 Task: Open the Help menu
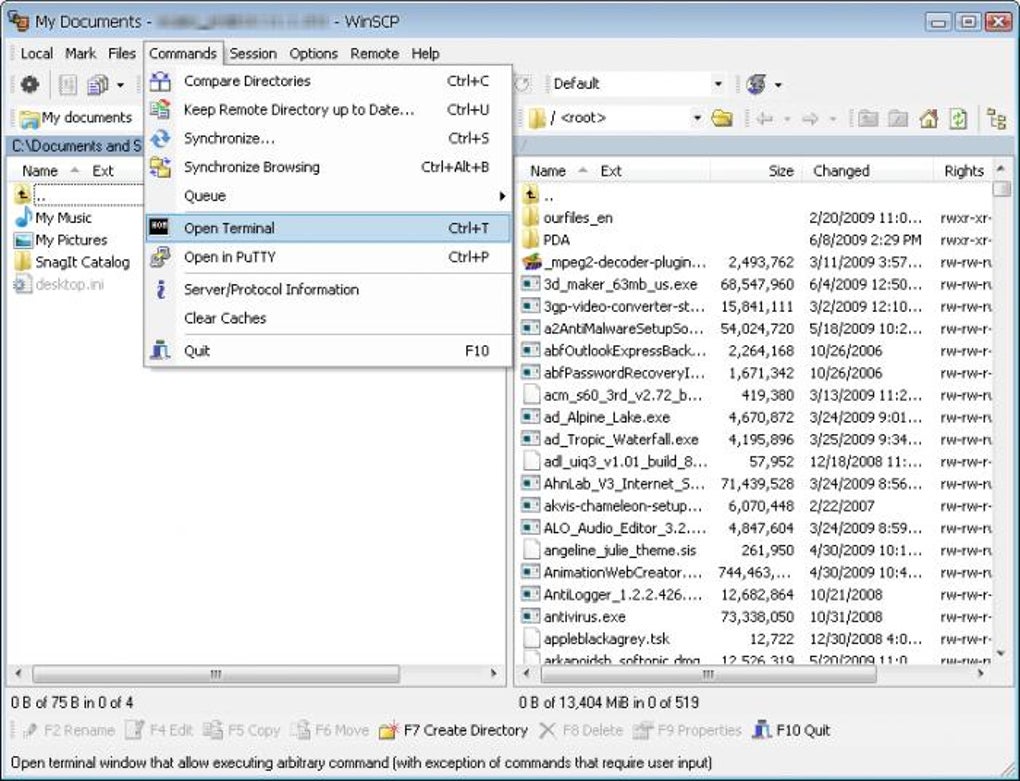(x=425, y=53)
